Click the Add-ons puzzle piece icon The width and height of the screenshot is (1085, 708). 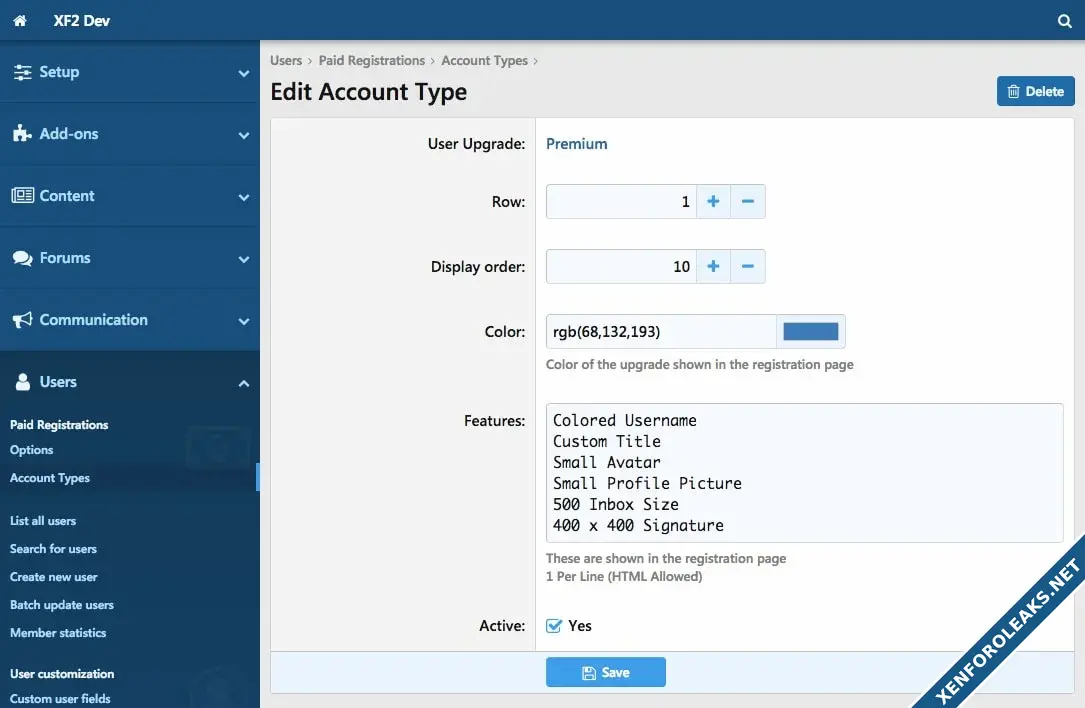pyautogui.click(x=22, y=134)
